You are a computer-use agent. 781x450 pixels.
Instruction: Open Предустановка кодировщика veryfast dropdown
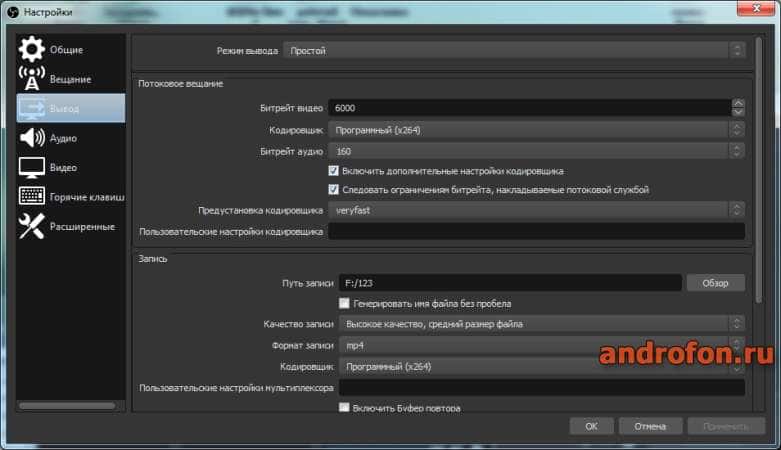pyautogui.click(x=536, y=210)
